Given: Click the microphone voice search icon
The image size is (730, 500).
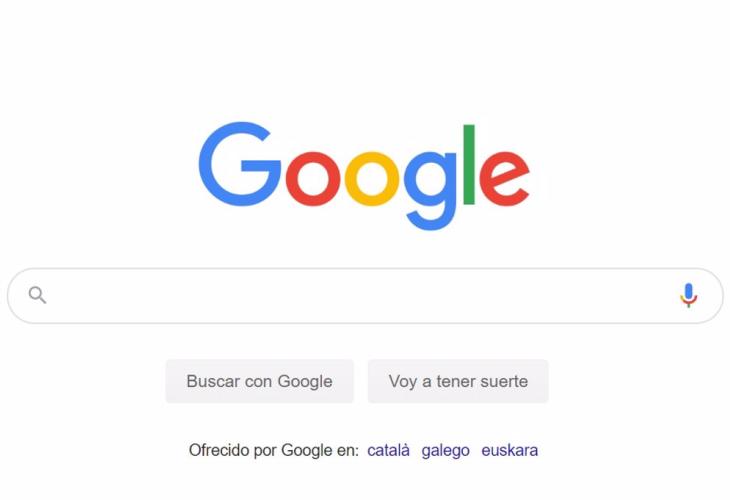Looking at the screenshot, I should [688, 295].
